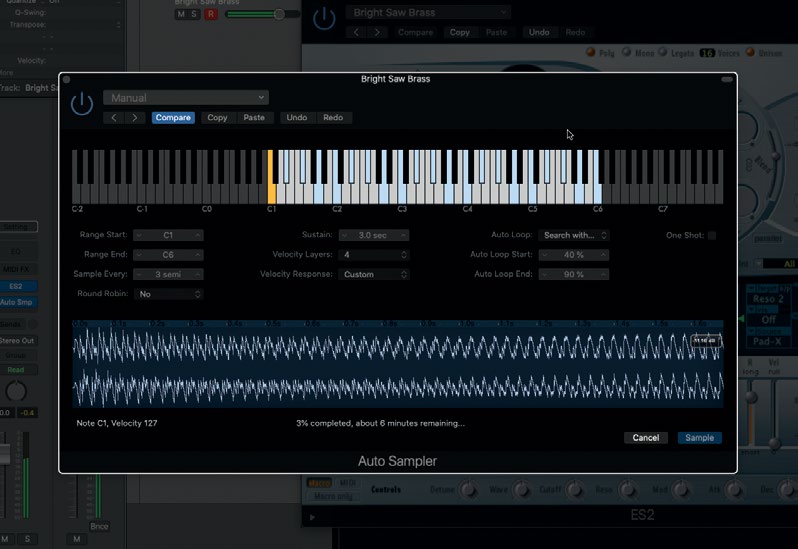Image resolution: width=798 pixels, height=549 pixels.
Task: Decrease Sustain time
Action: [x=345, y=235]
